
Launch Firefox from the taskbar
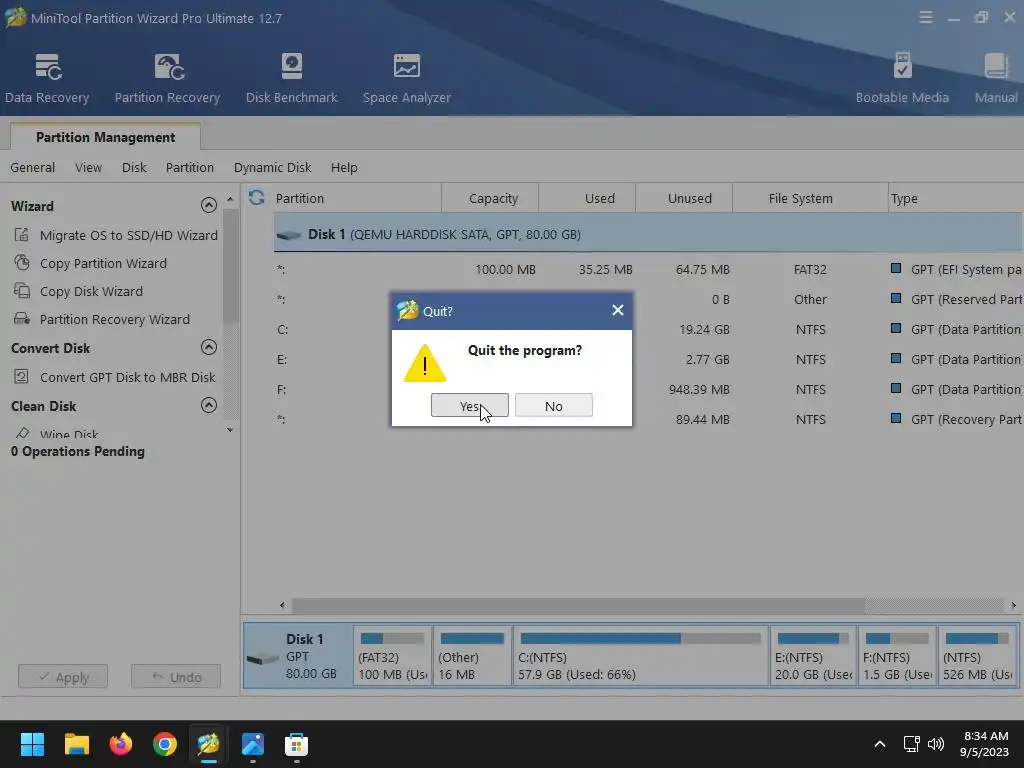pyautogui.click(x=121, y=744)
